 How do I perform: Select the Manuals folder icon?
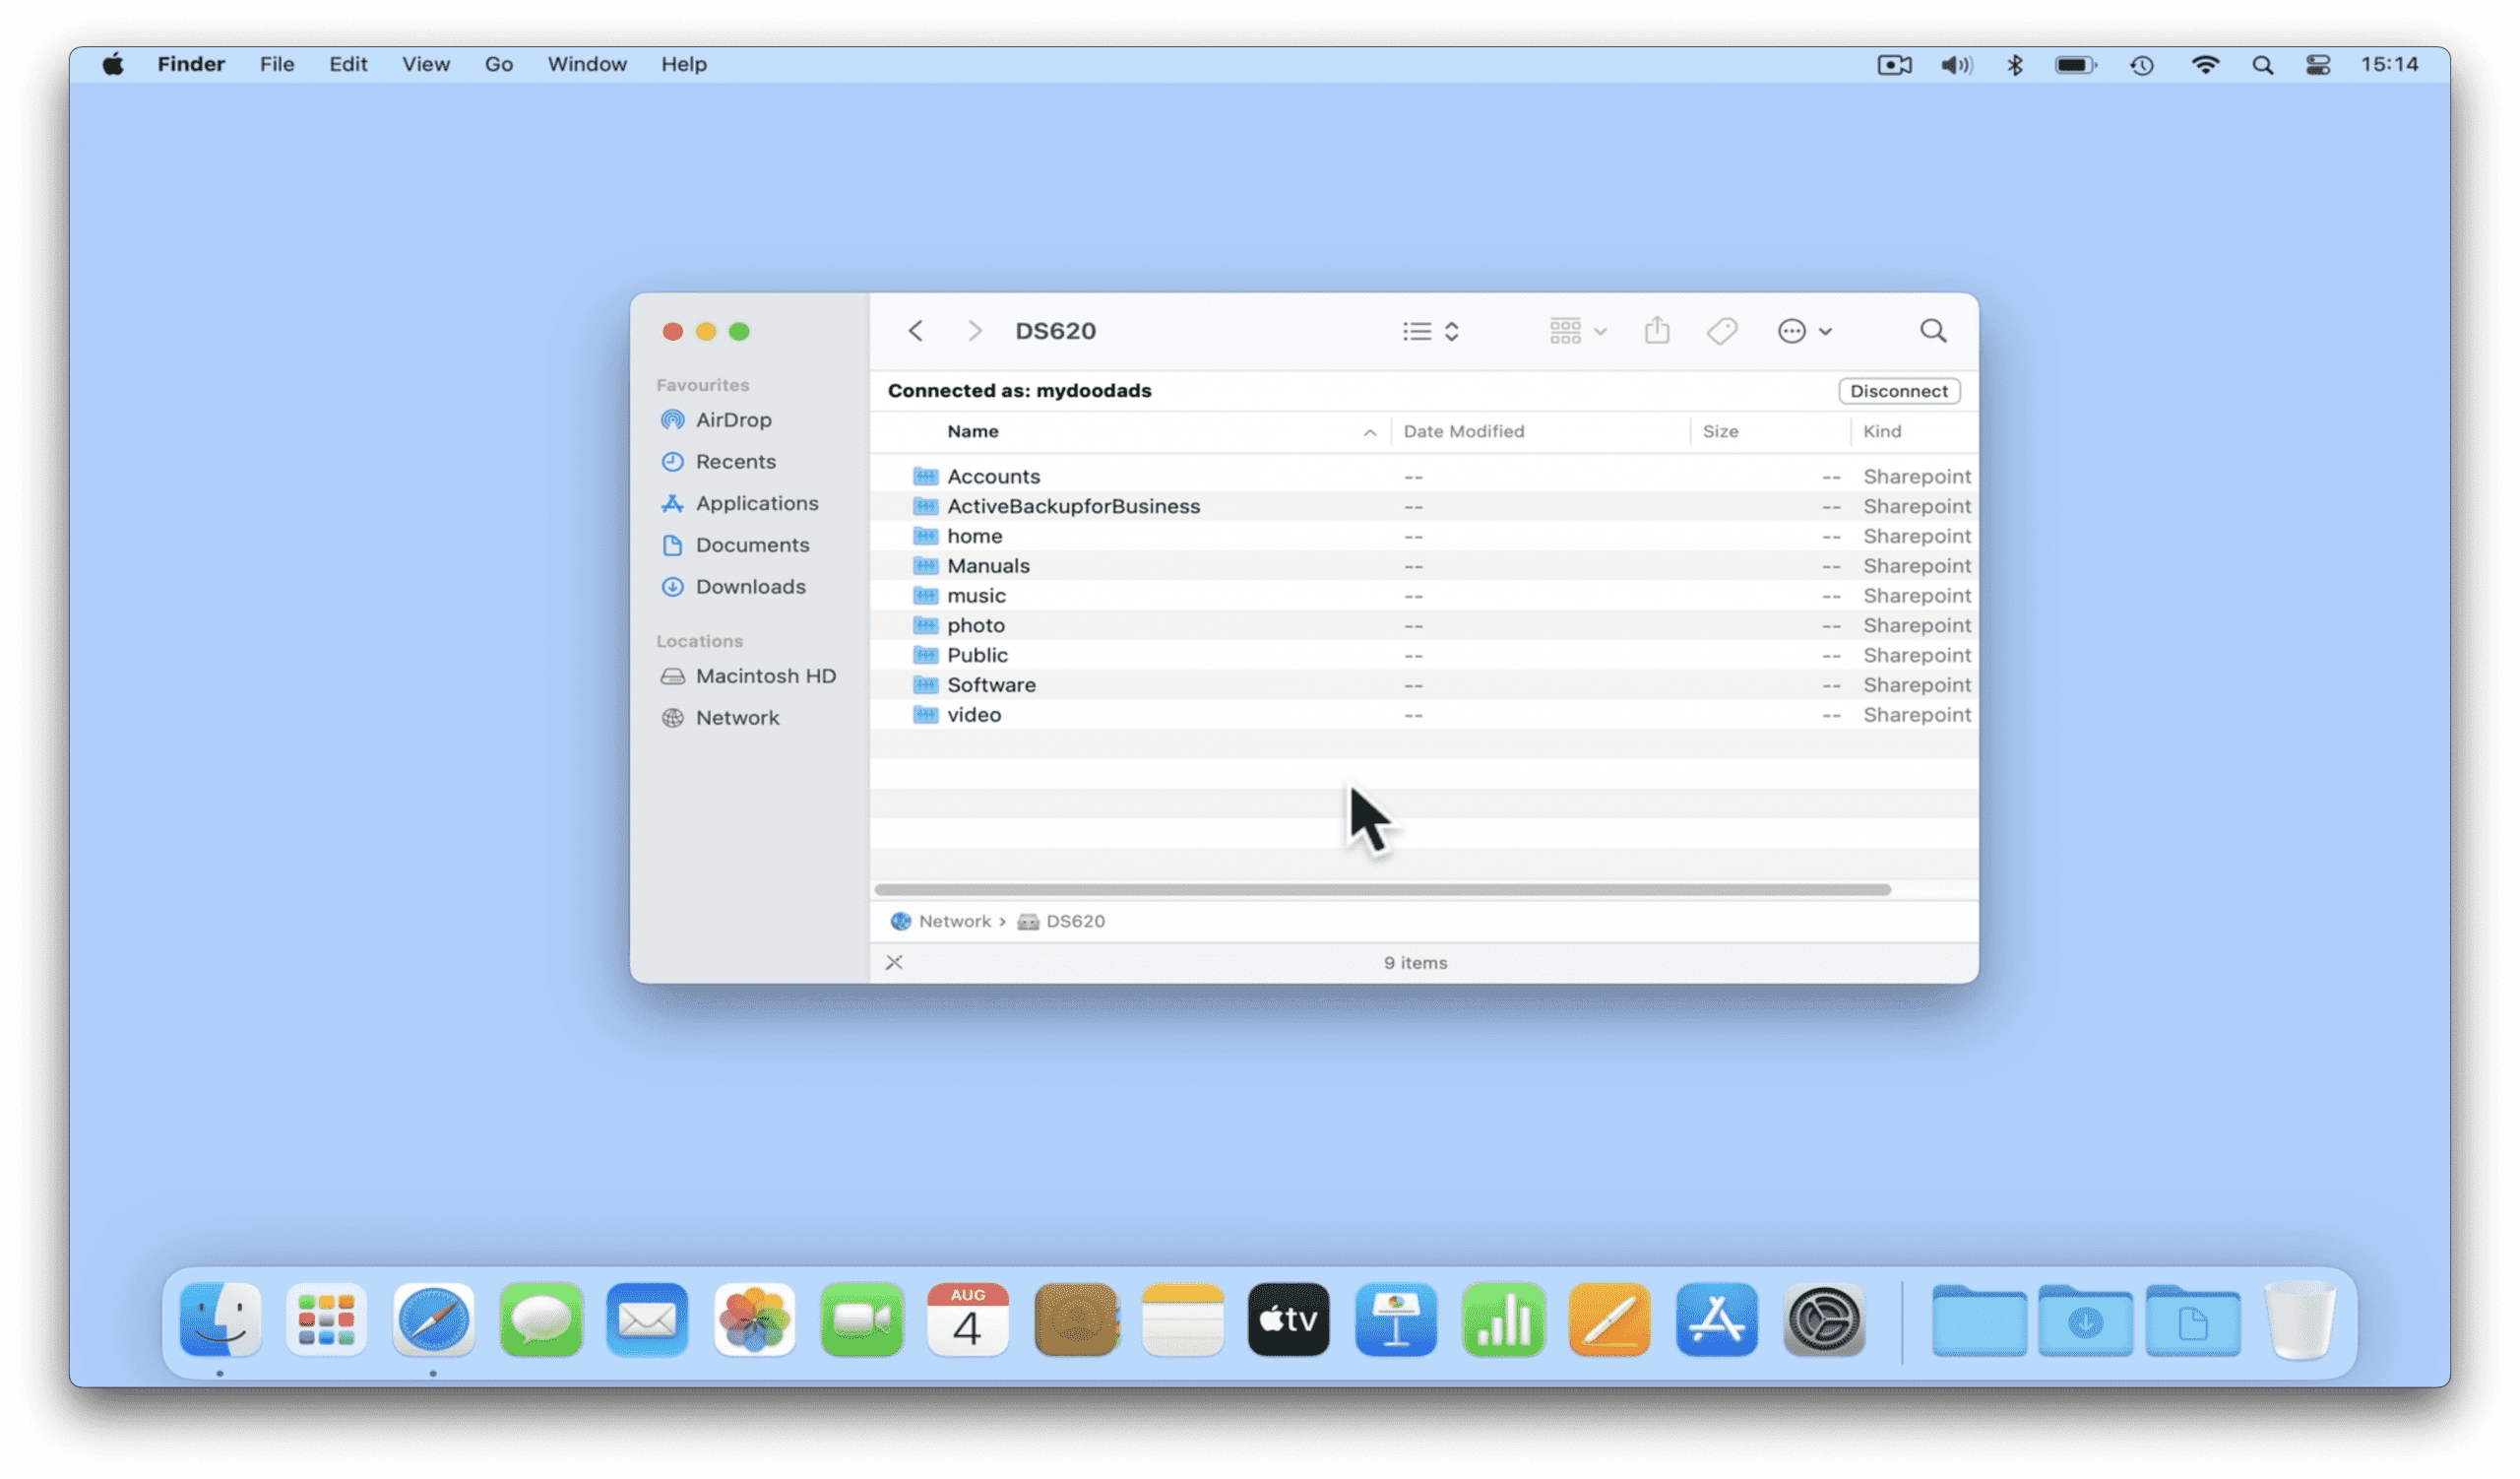point(926,566)
